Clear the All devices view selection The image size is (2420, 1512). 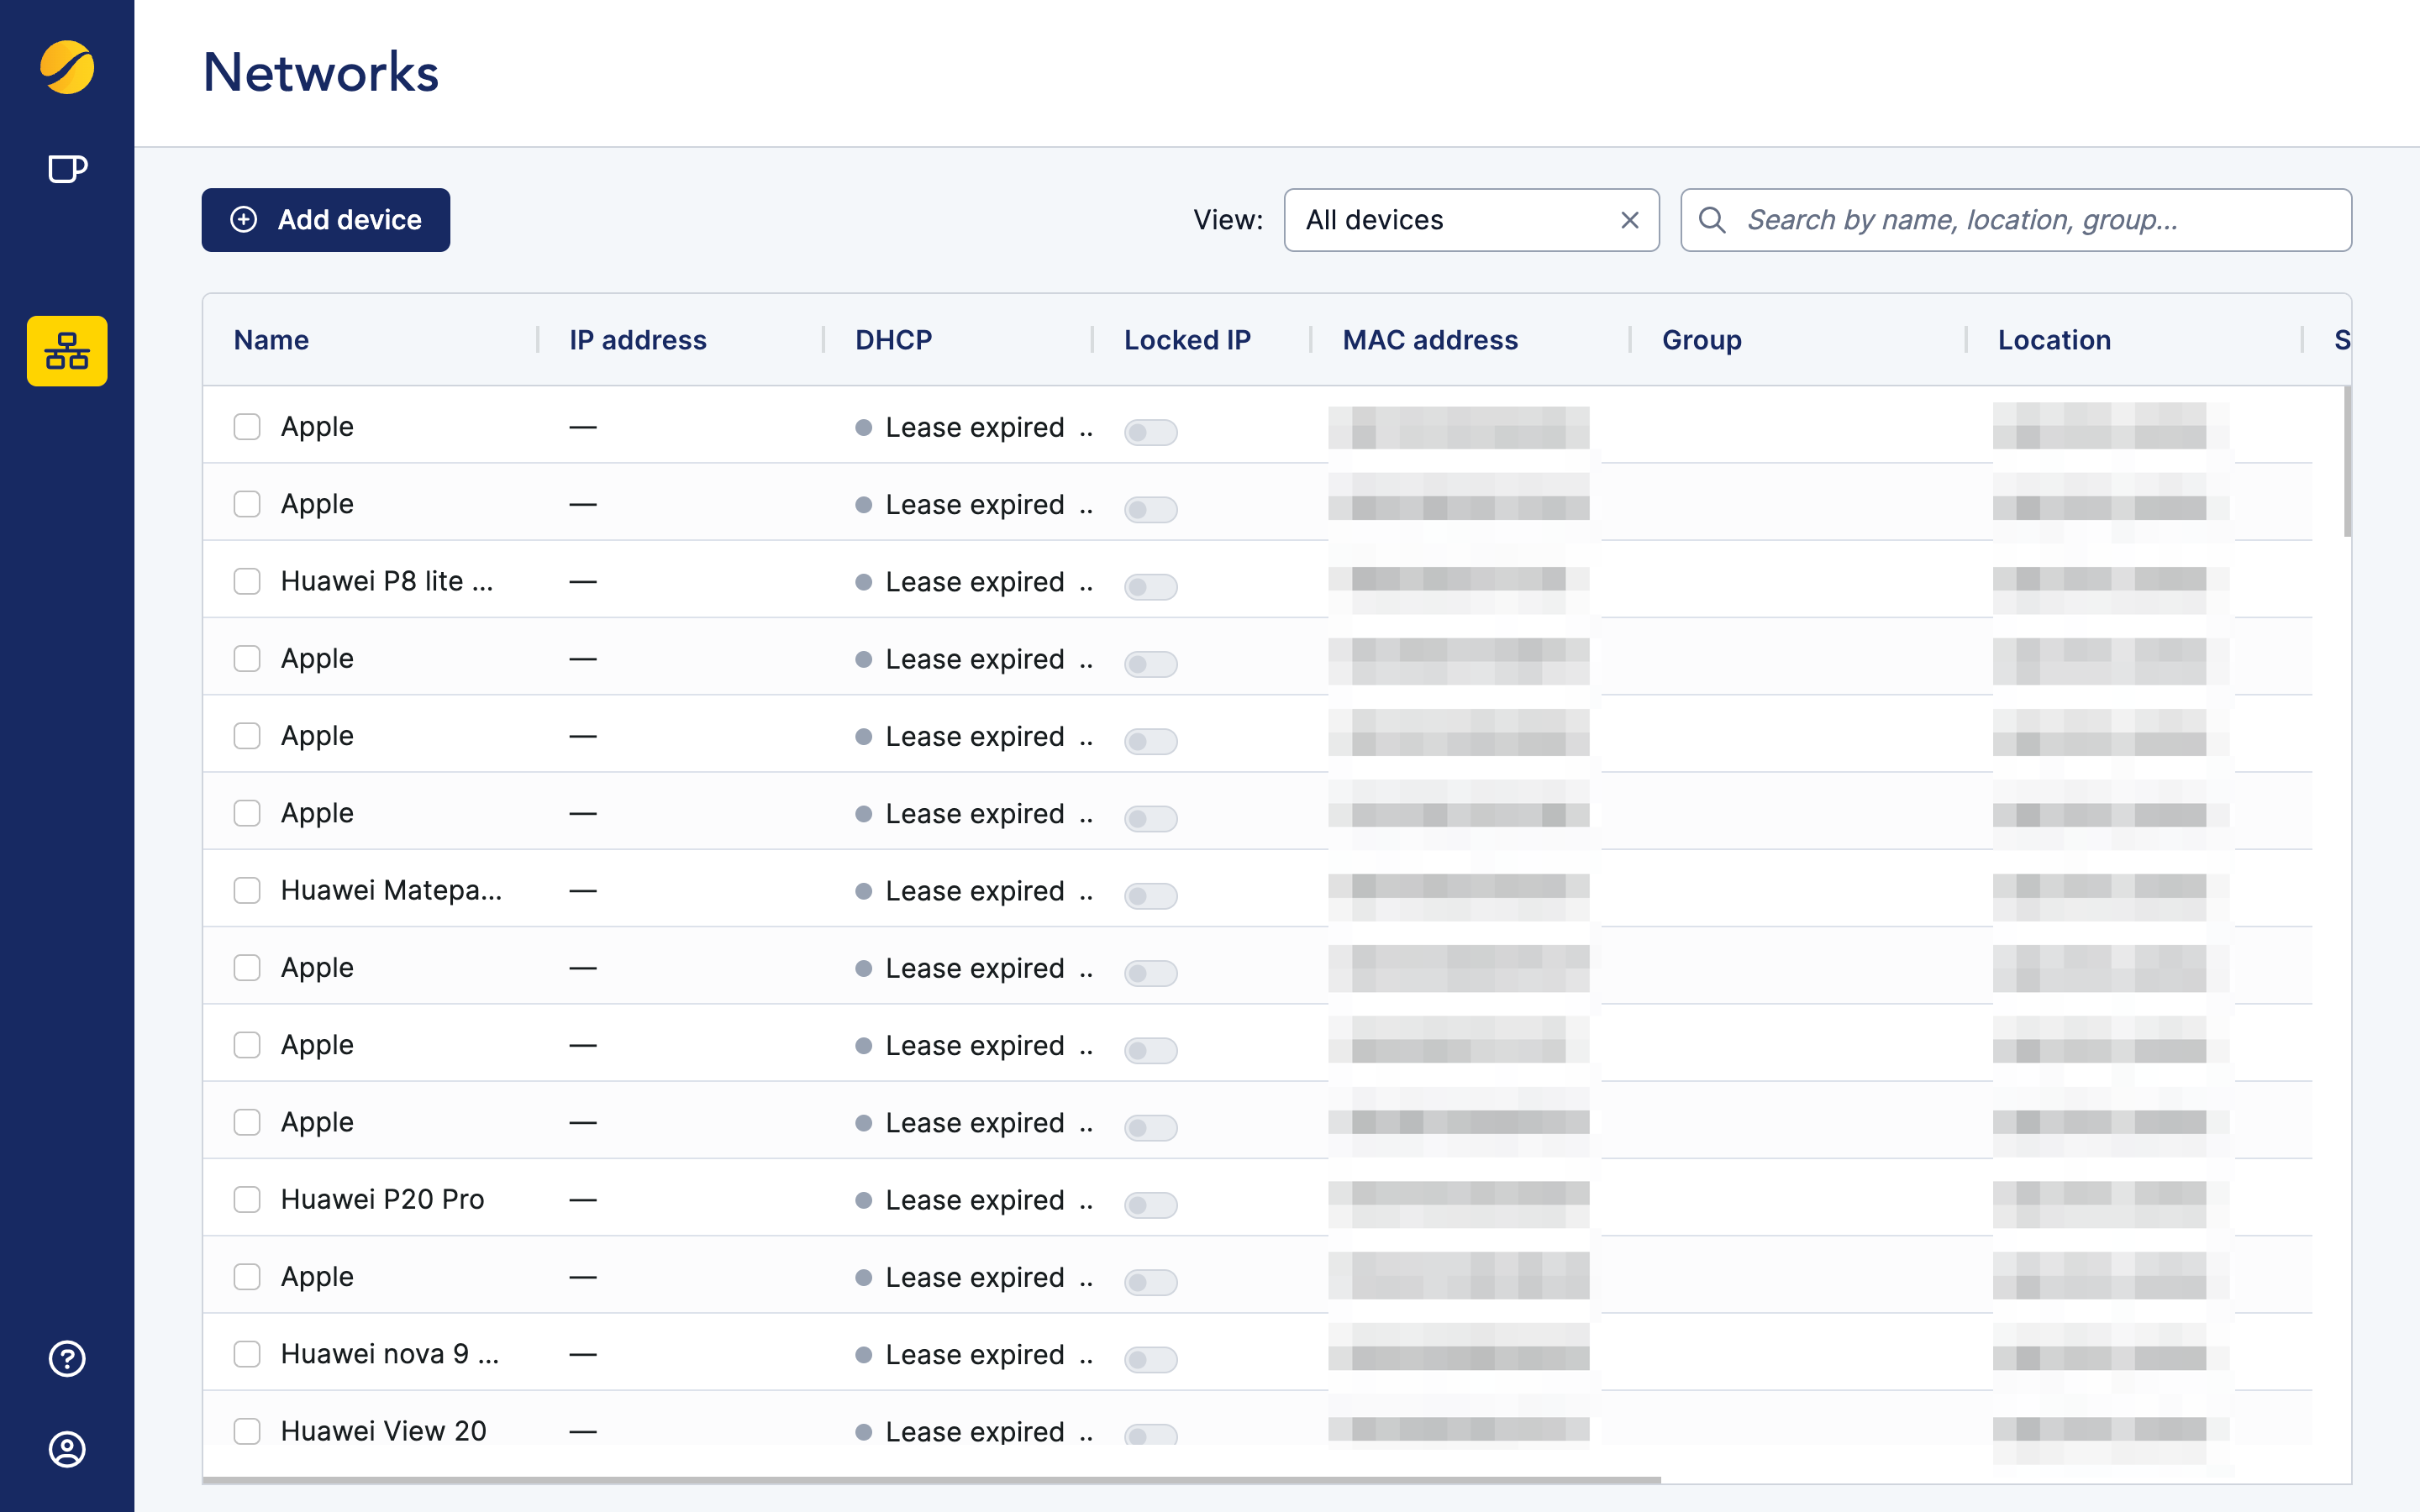pos(1629,220)
